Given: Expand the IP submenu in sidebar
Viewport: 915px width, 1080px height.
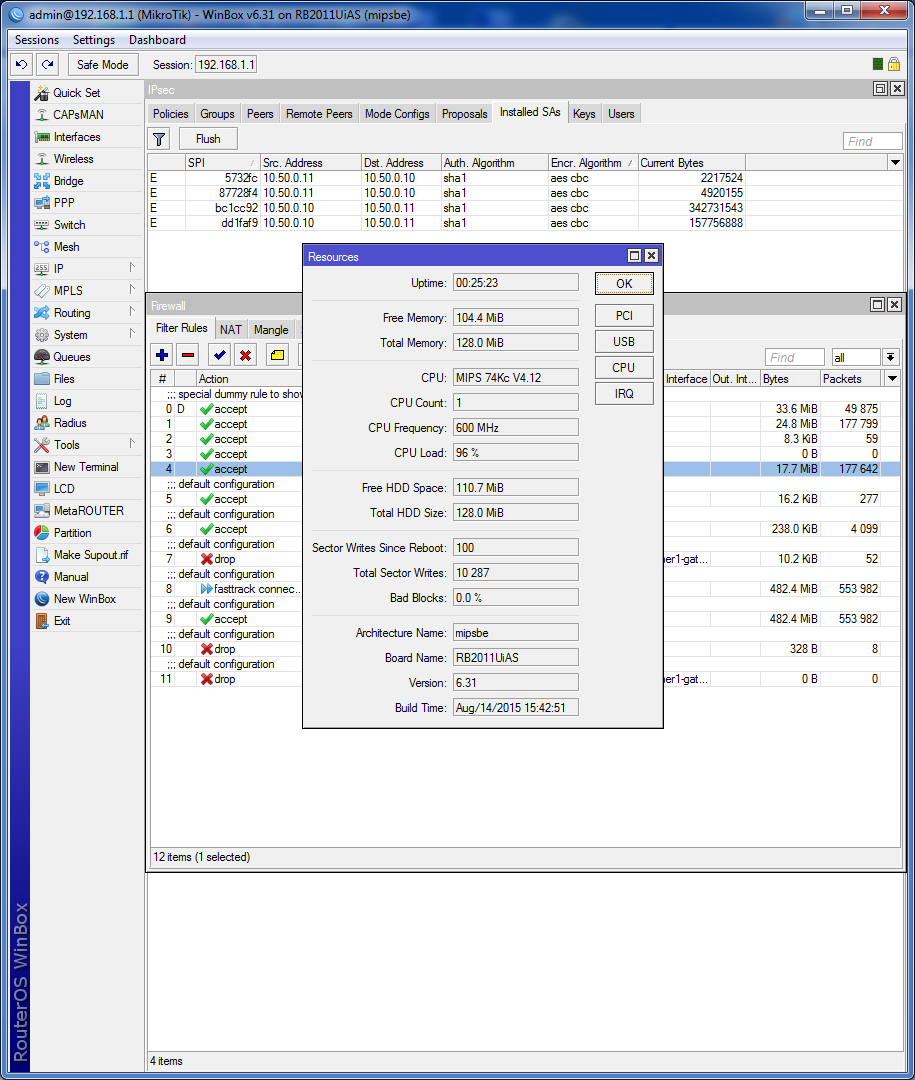Looking at the screenshot, I should coord(132,268).
